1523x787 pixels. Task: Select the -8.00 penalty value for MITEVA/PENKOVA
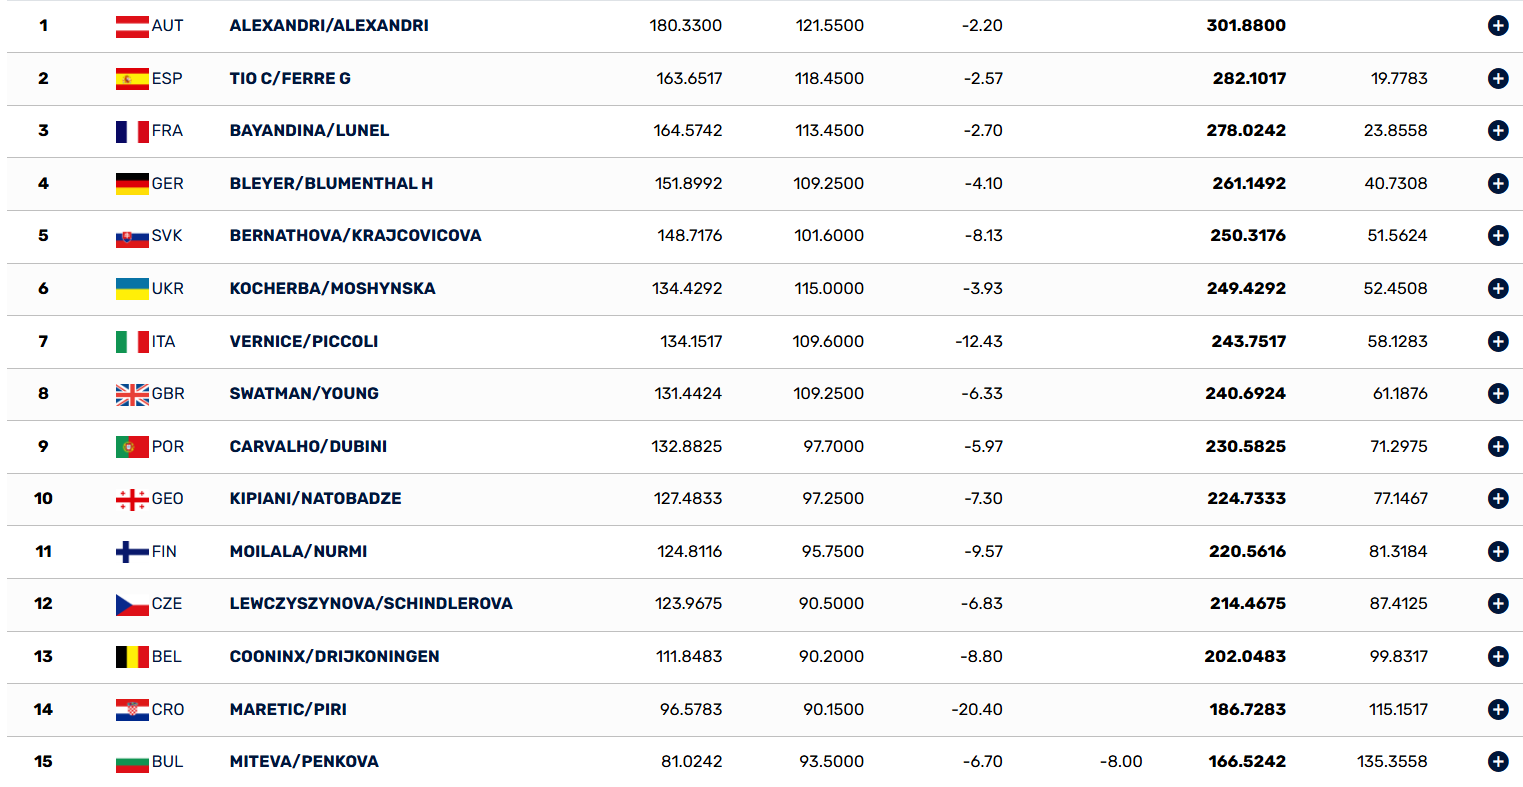click(x=1121, y=762)
